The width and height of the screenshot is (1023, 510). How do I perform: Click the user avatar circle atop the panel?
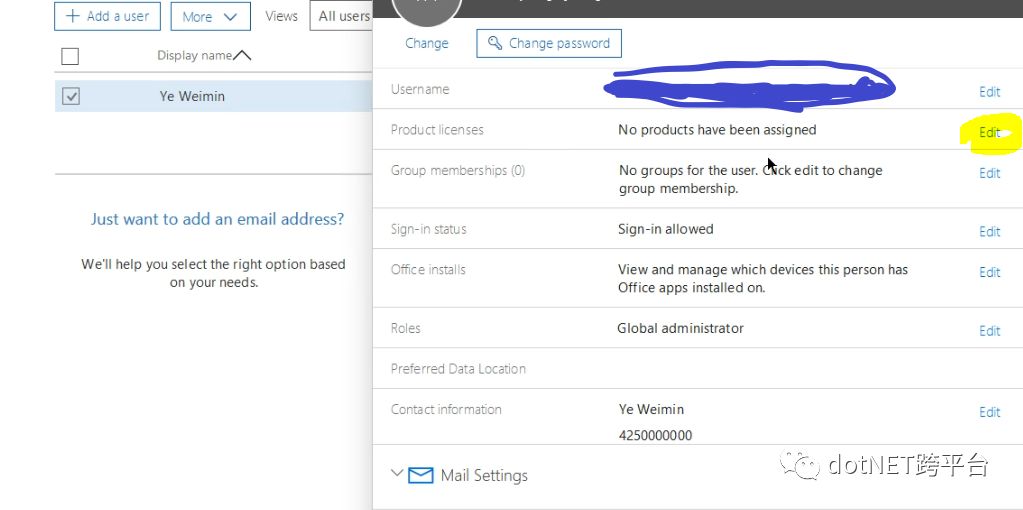tap(427, 8)
